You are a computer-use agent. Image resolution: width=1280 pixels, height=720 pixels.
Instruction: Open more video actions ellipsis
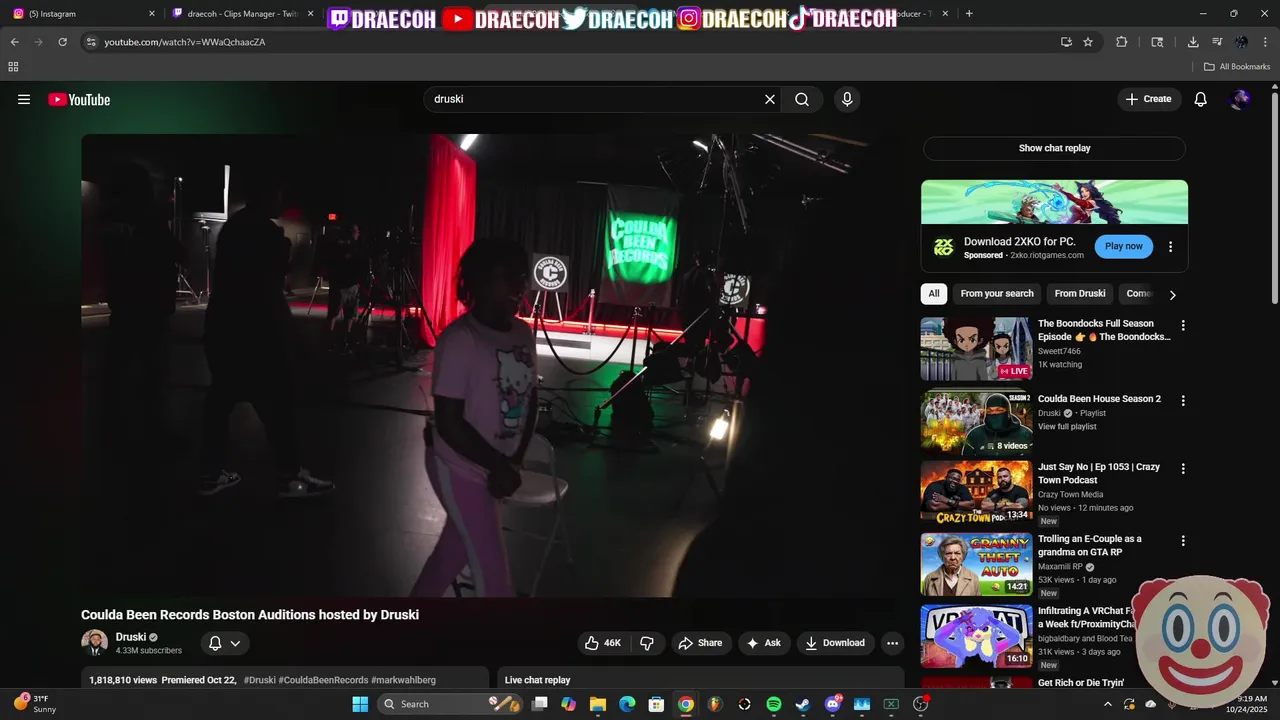pyautogui.click(x=892, y=643)
